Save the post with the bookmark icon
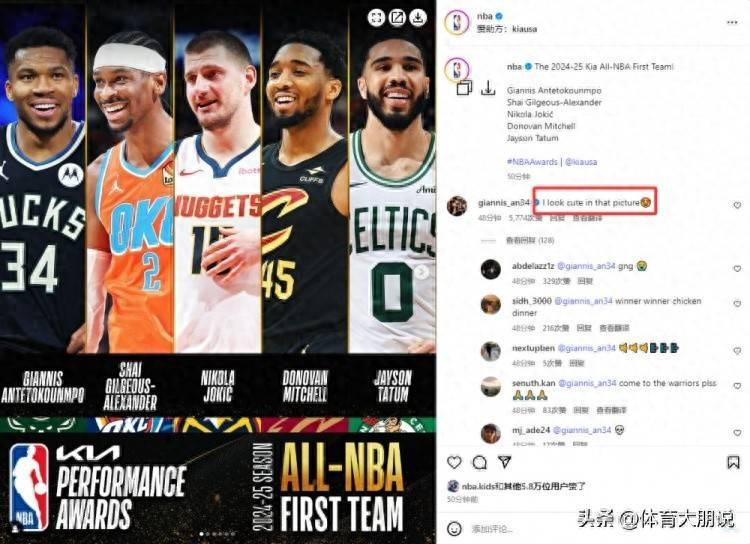Screen dimensions: 750x544 click(733, 462)
